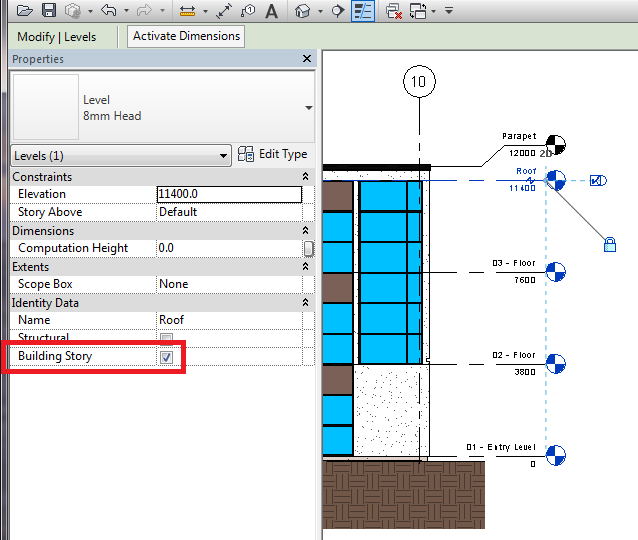This screenshot has width=638, height=540.
Task: Select the Tag by Category tool
Action: (248, 11)
